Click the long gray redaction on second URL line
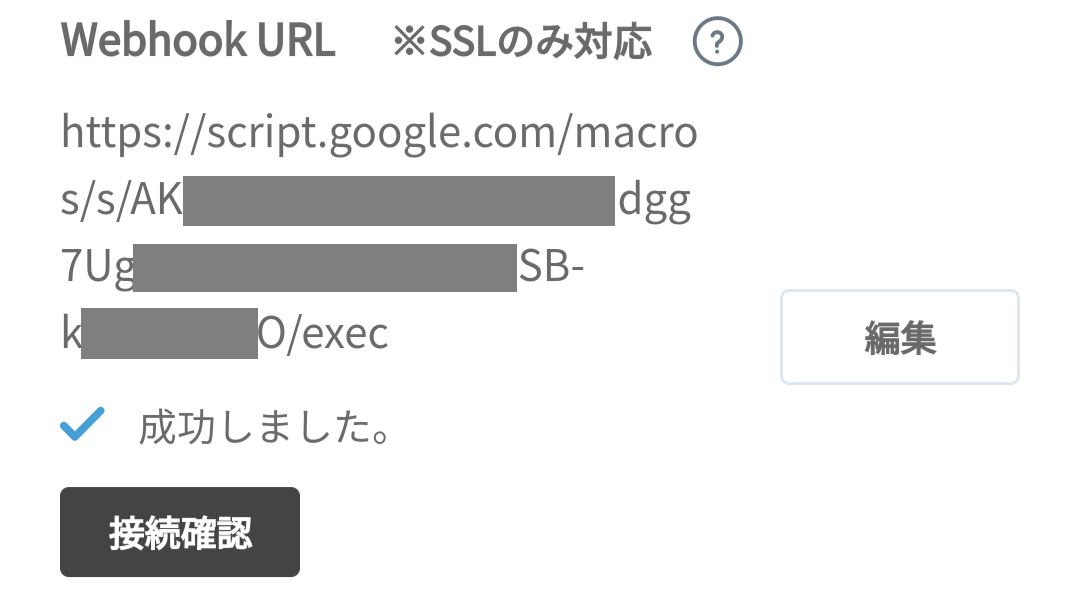 pyautogui.click(x=399, y=200)
